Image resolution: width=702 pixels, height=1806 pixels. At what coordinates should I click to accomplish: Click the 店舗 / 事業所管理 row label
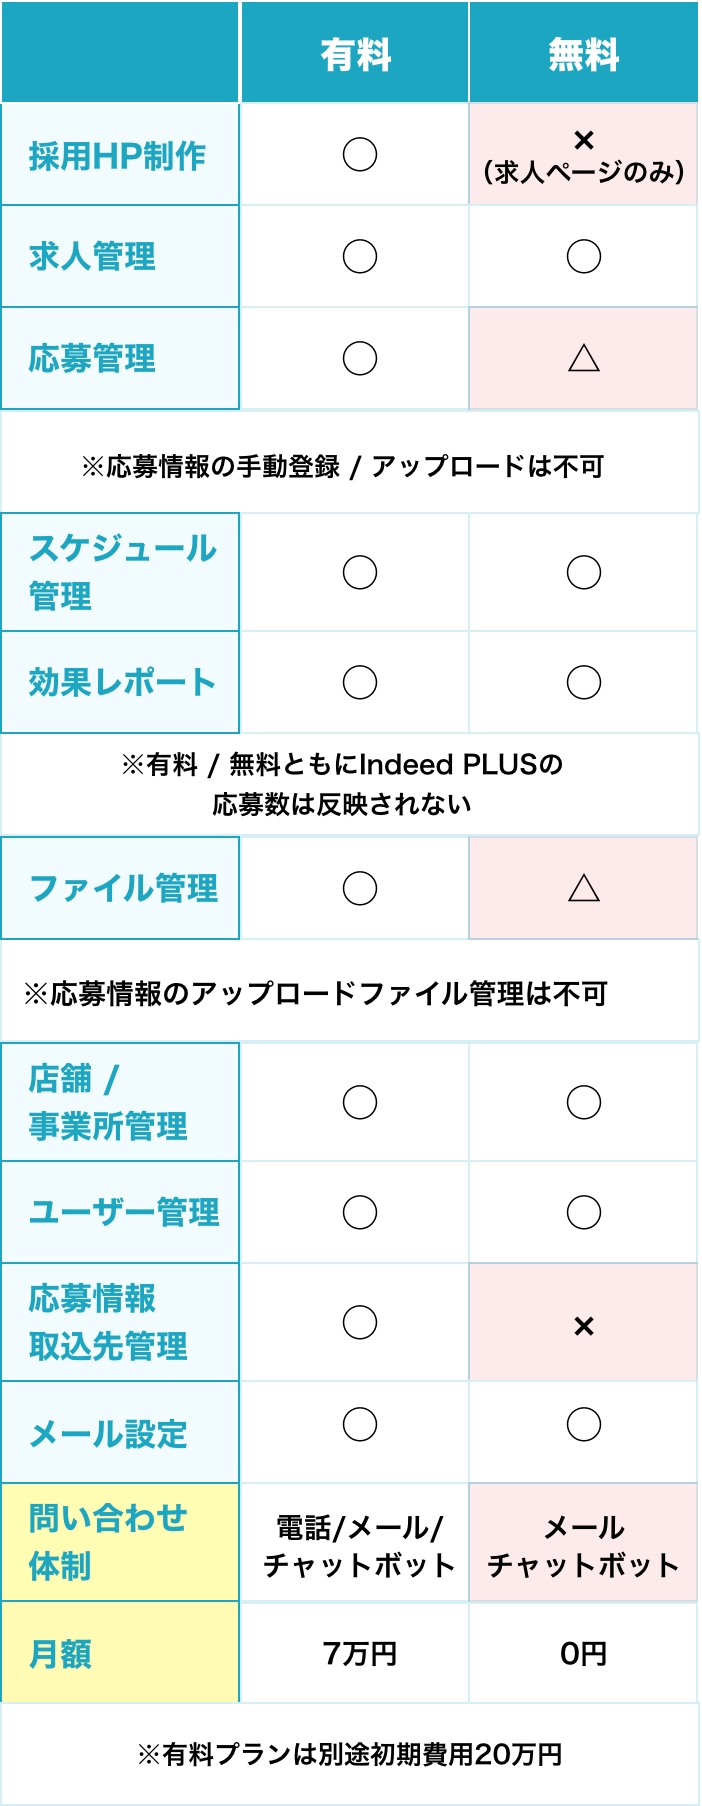(x=120, y=1102)
